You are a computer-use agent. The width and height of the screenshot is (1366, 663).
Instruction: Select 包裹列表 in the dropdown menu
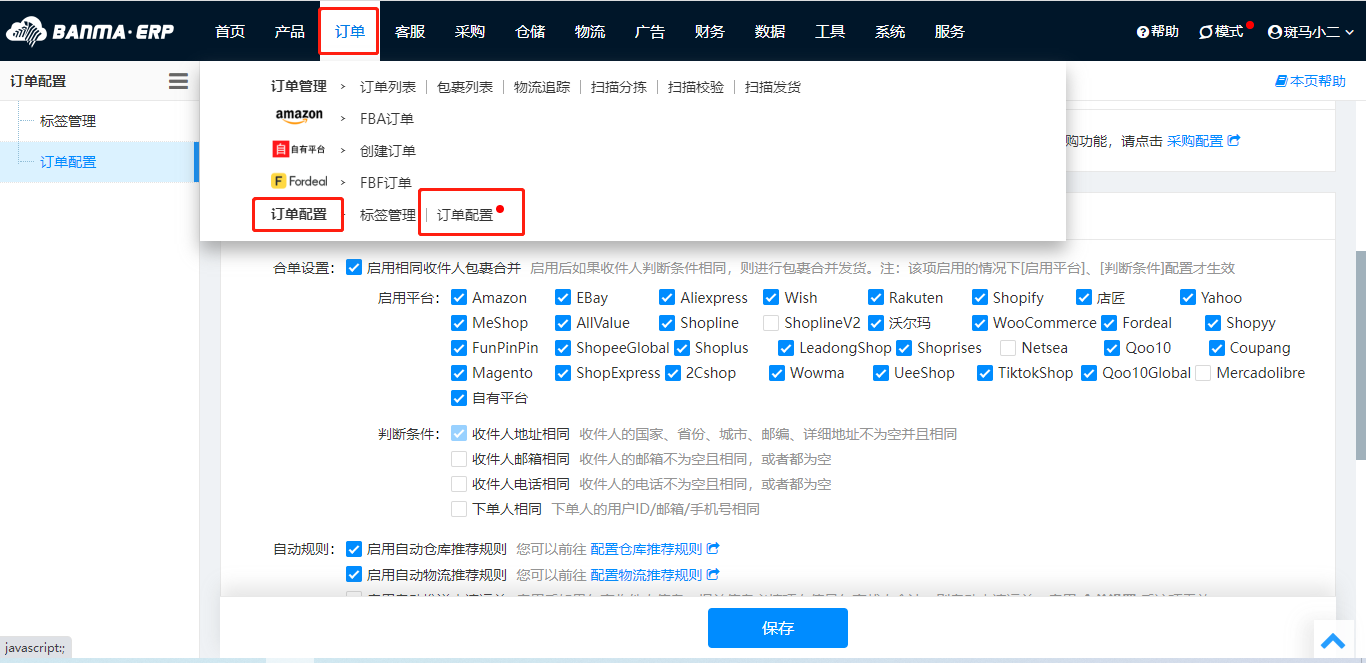(x=465, y=87)
